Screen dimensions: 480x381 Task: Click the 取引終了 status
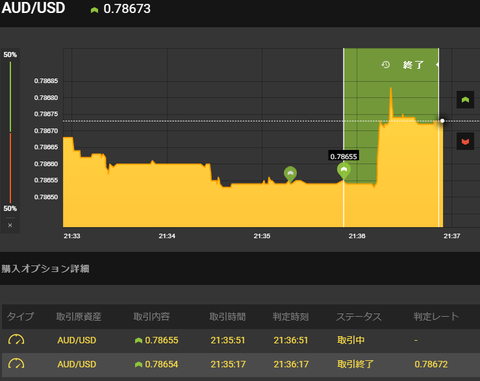(x=355, y=364)
